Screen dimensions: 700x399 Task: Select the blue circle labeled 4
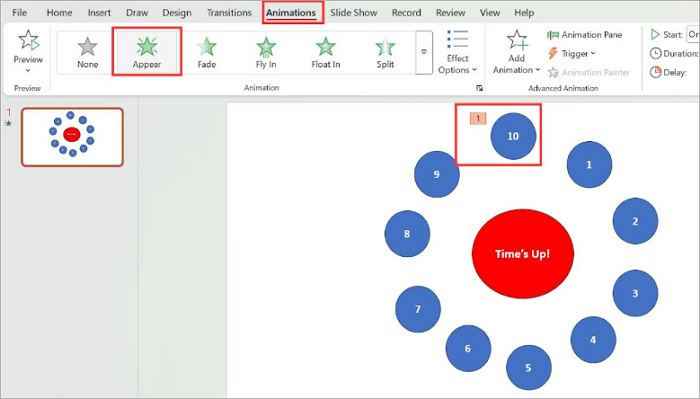[x=593, y=340]
